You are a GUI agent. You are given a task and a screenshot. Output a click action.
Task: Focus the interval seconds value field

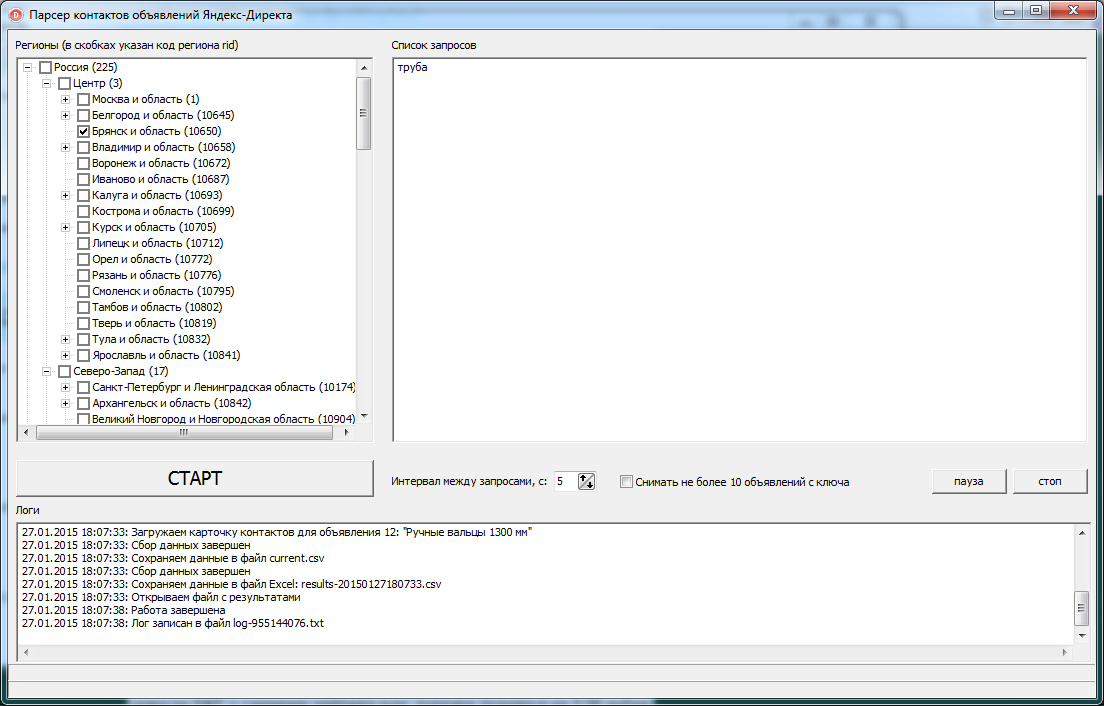click(565, 481)
